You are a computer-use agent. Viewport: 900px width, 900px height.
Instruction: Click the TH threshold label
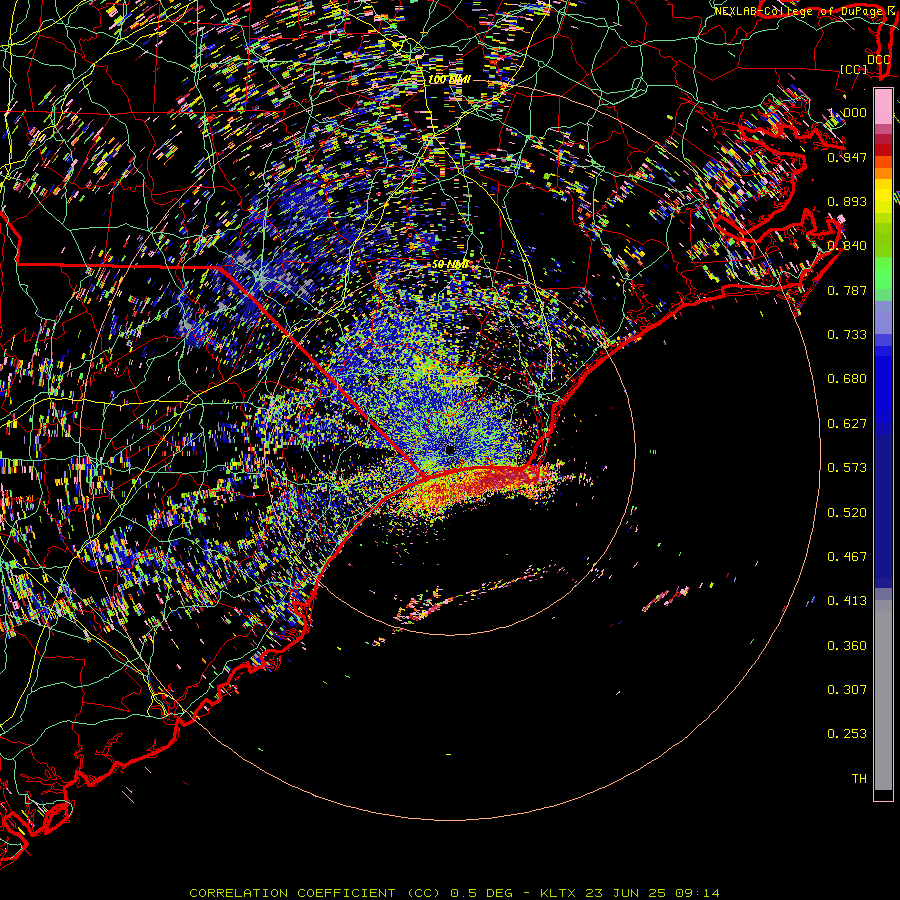(x=859, y=779)
